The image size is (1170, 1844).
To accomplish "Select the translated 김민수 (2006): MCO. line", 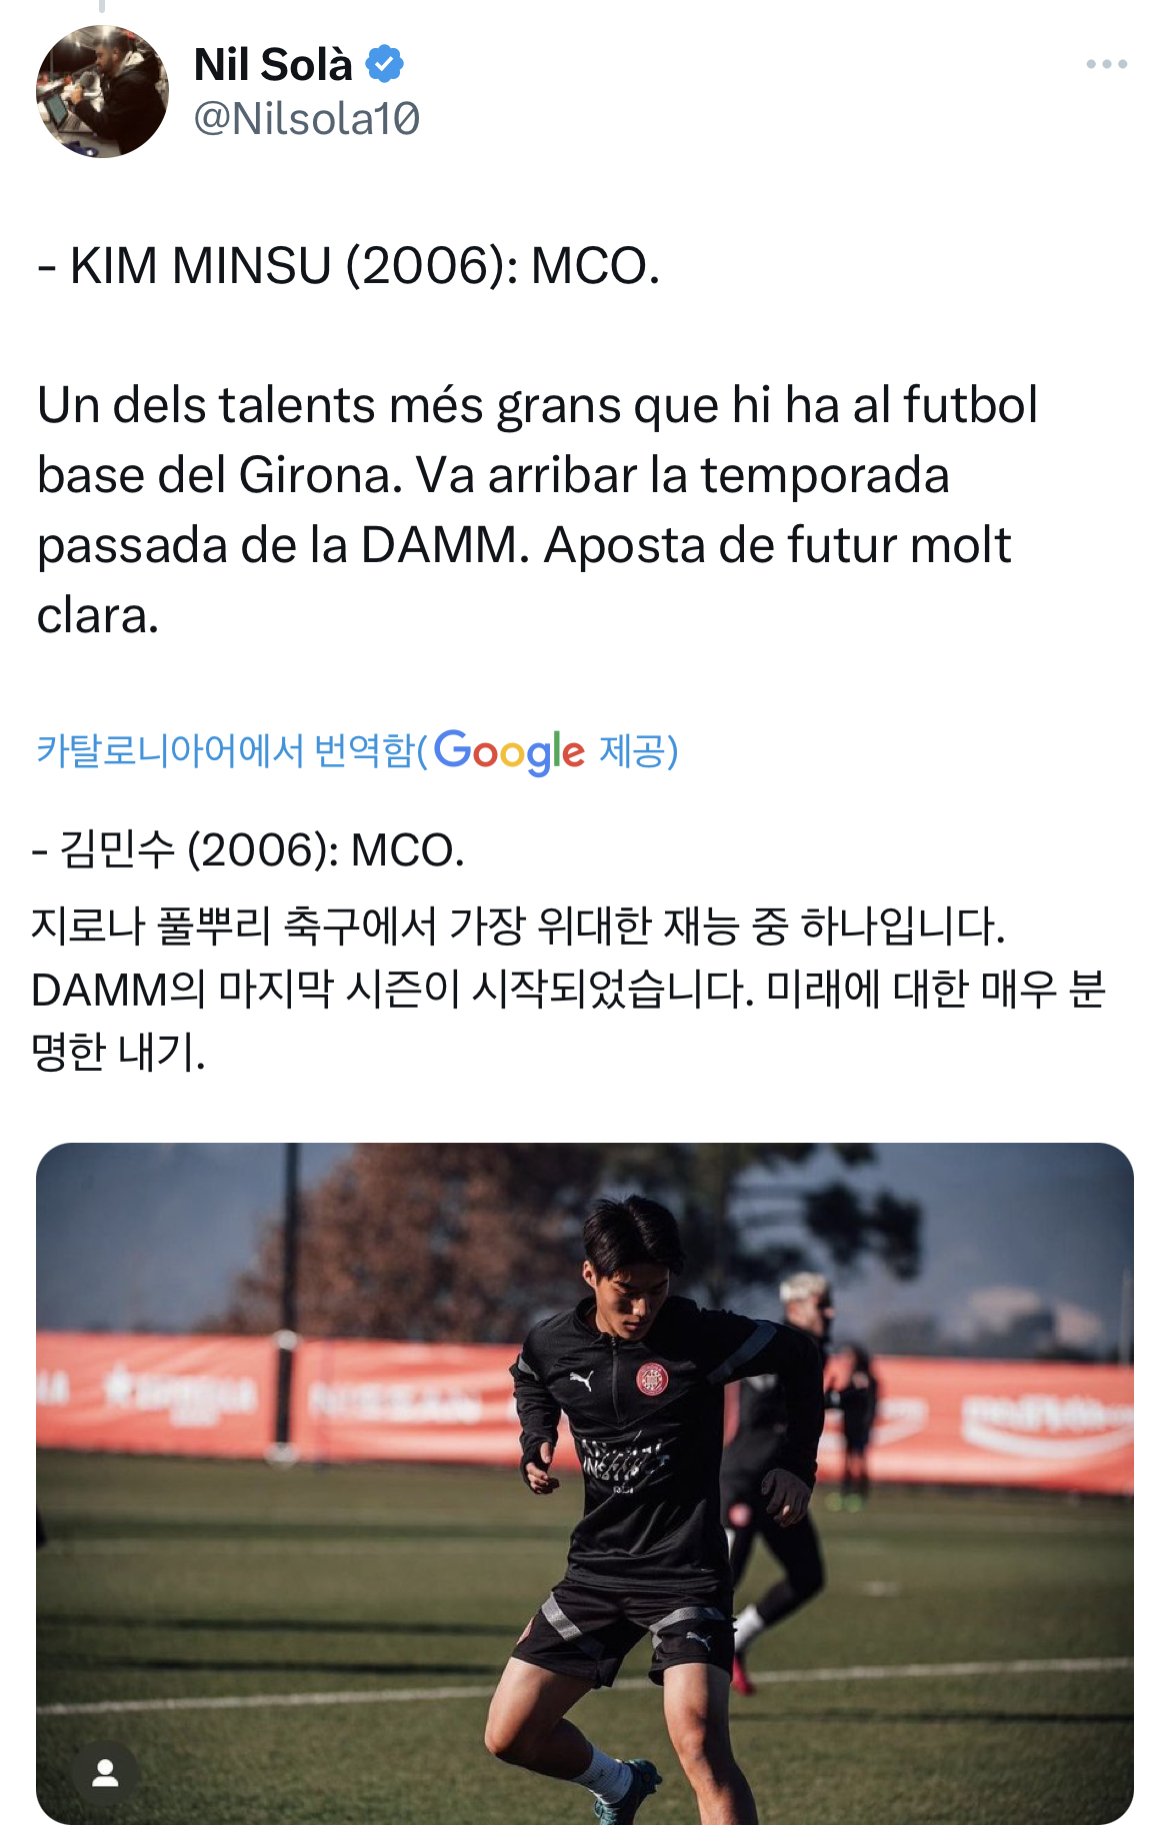I will coord(248,851).
